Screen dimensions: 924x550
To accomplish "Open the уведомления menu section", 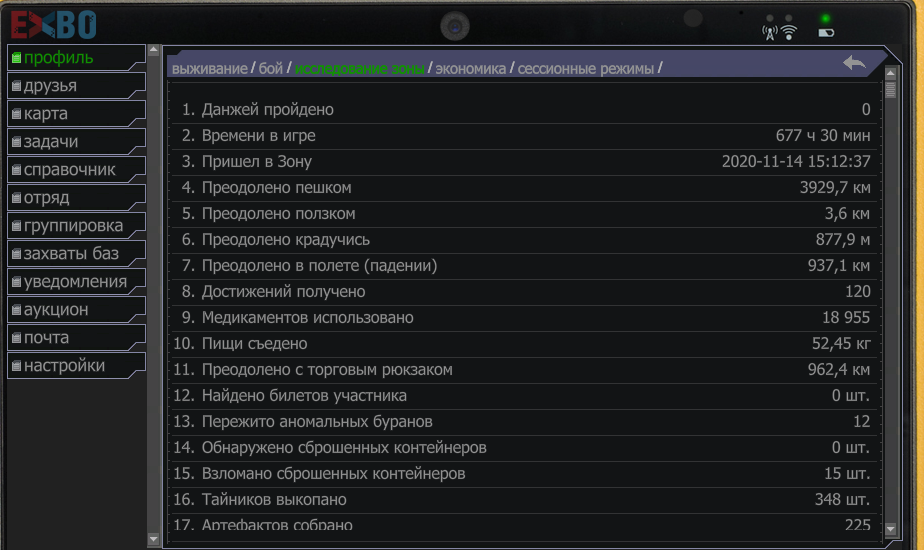I will [x=76, y=282].
